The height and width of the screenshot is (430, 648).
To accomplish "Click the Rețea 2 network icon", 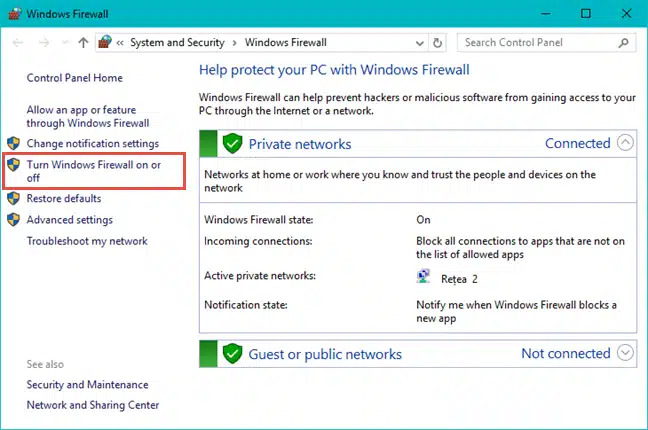I will (424, 278).
